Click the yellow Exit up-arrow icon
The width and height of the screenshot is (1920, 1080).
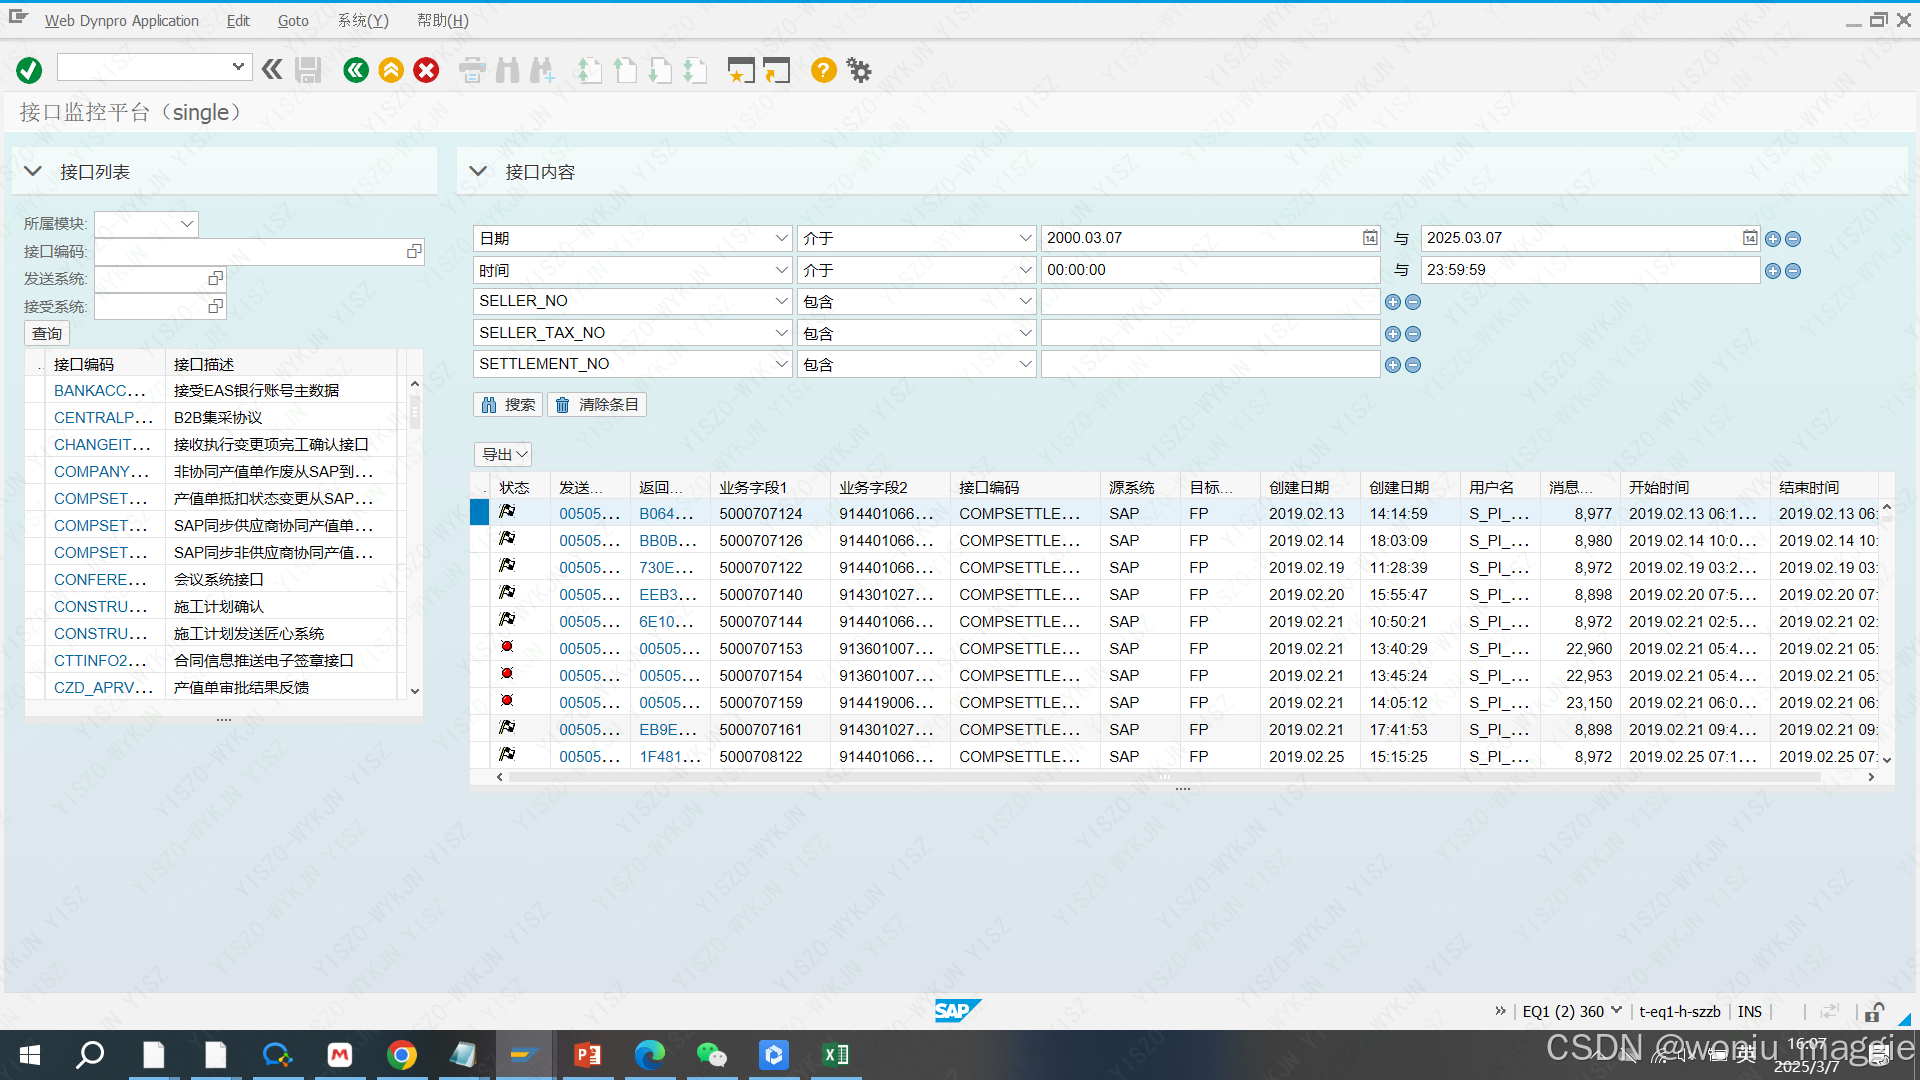(x=391, y=70)
